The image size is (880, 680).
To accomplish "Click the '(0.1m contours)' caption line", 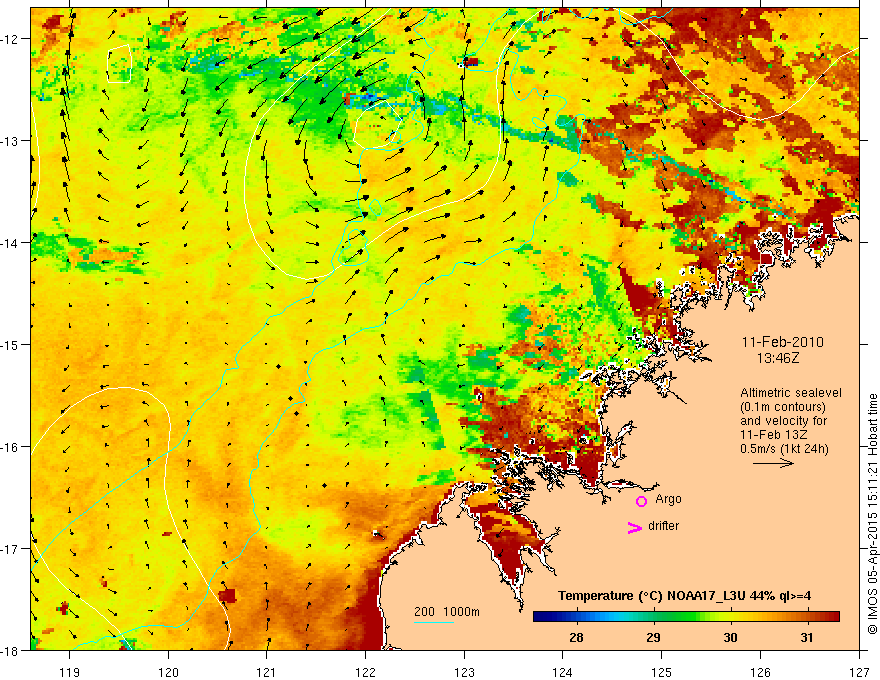I will pos(783,407).
